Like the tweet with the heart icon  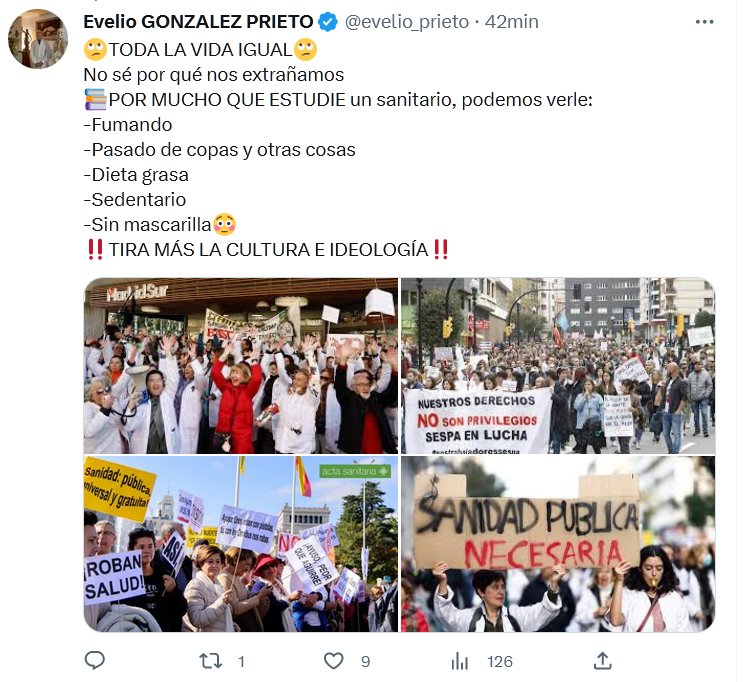click(x=333, y=661)
